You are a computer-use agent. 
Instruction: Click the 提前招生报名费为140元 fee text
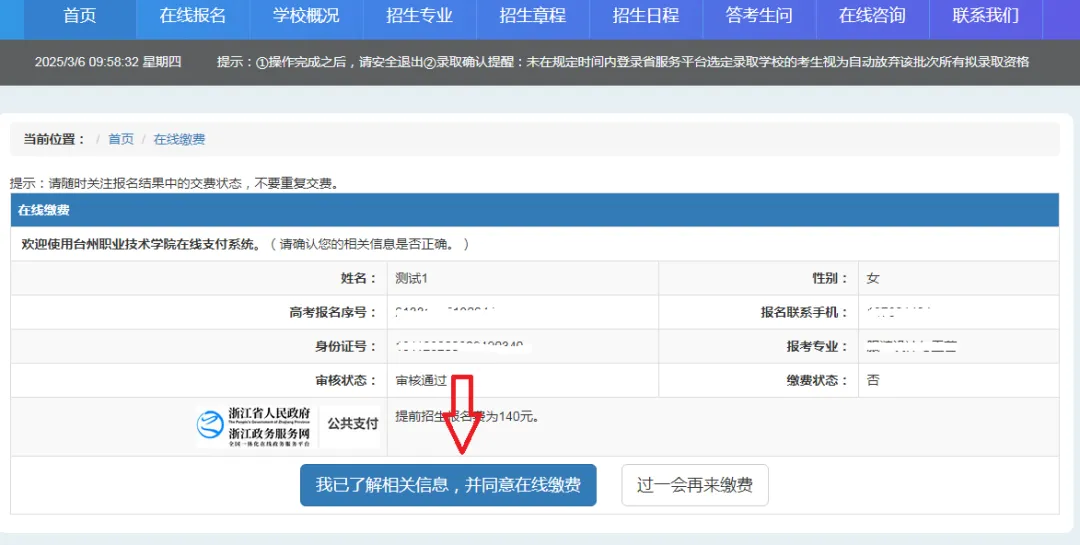coord(467,416)
